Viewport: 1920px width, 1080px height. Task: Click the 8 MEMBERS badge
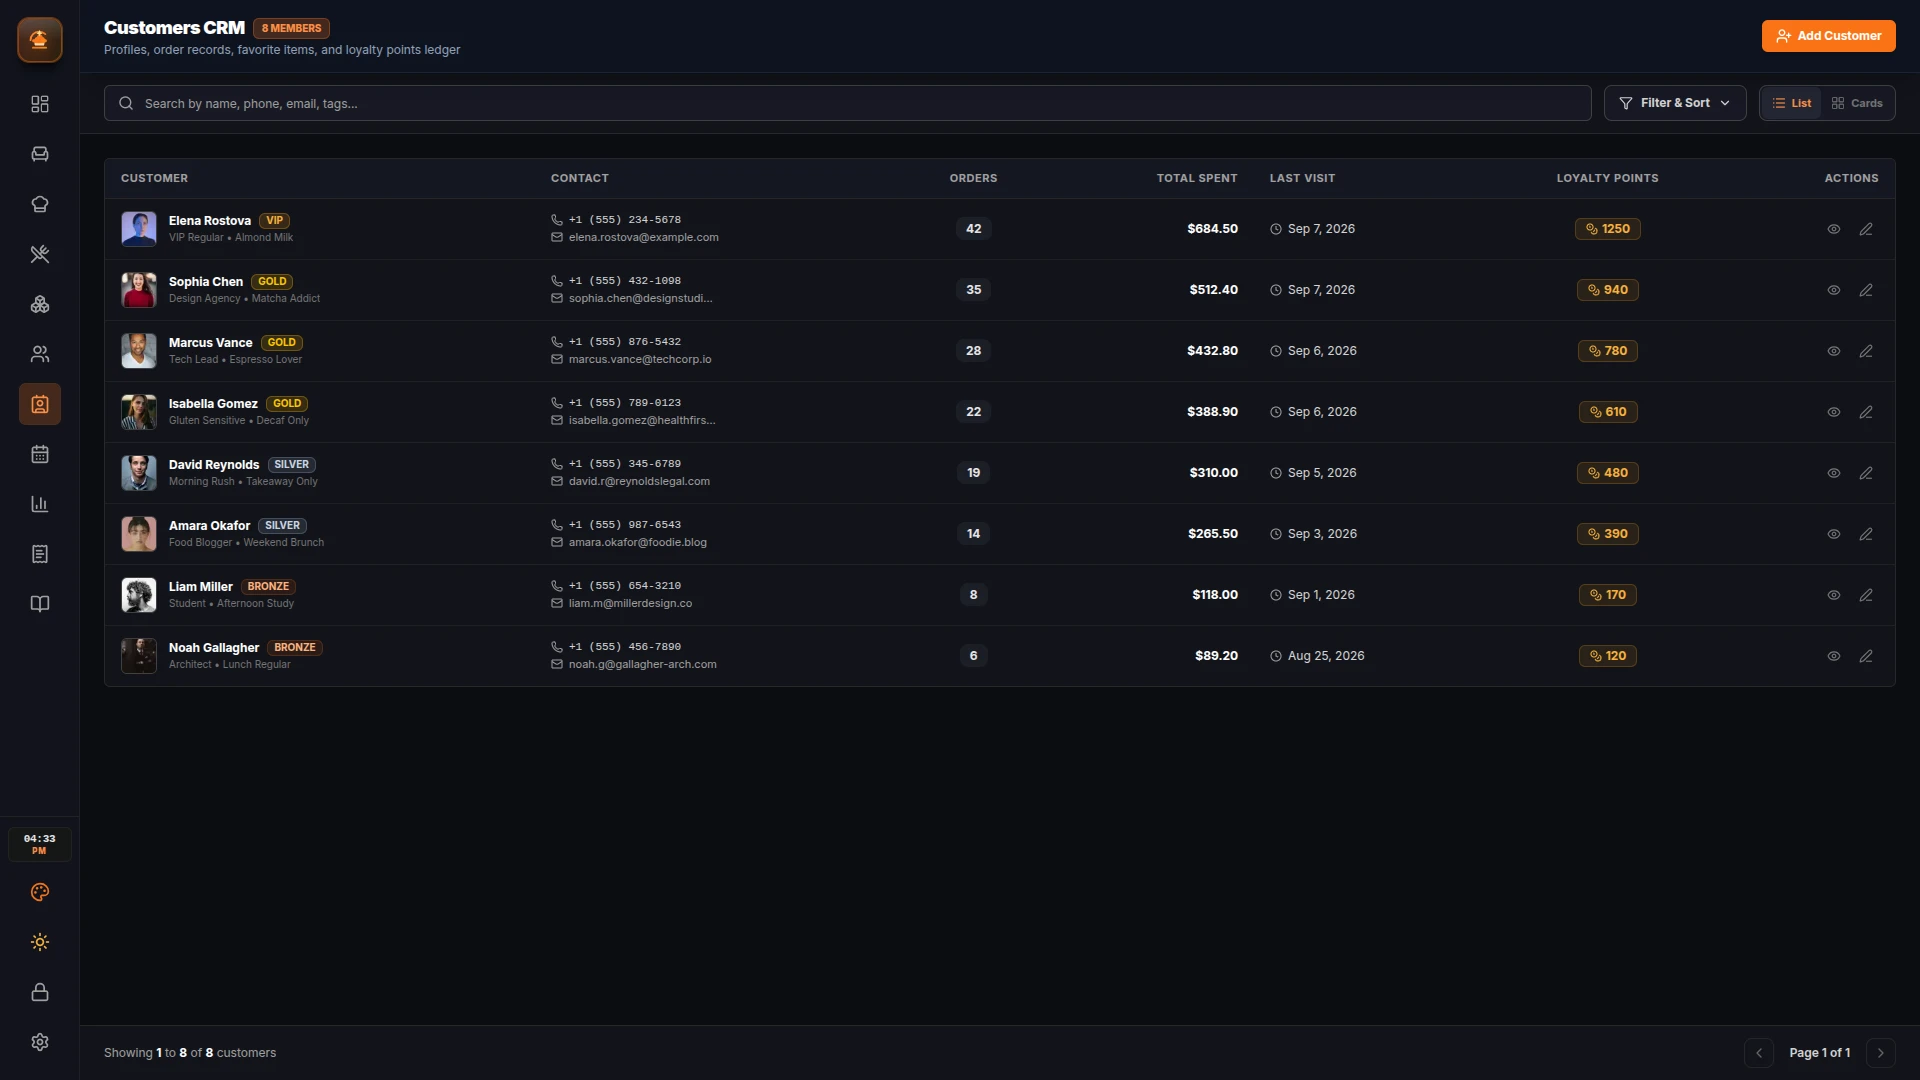pyautogui.click(x=291, y=28)
